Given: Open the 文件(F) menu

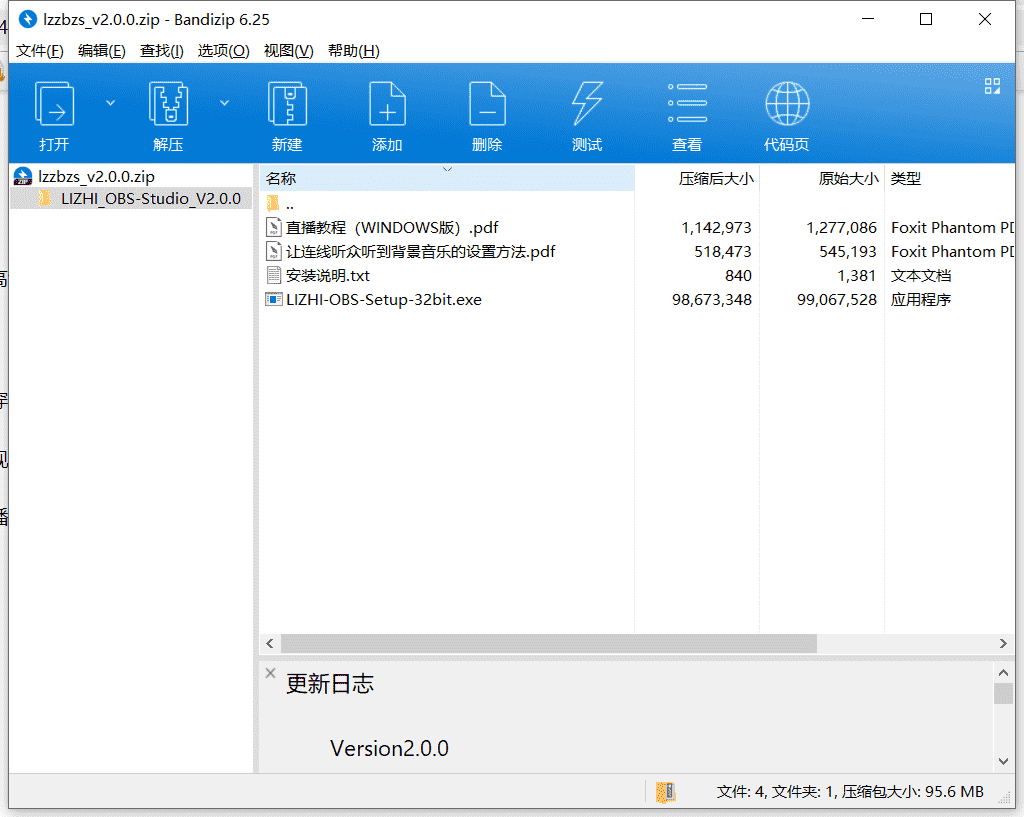Looking at the screenshot, I should tap(40, 51).
